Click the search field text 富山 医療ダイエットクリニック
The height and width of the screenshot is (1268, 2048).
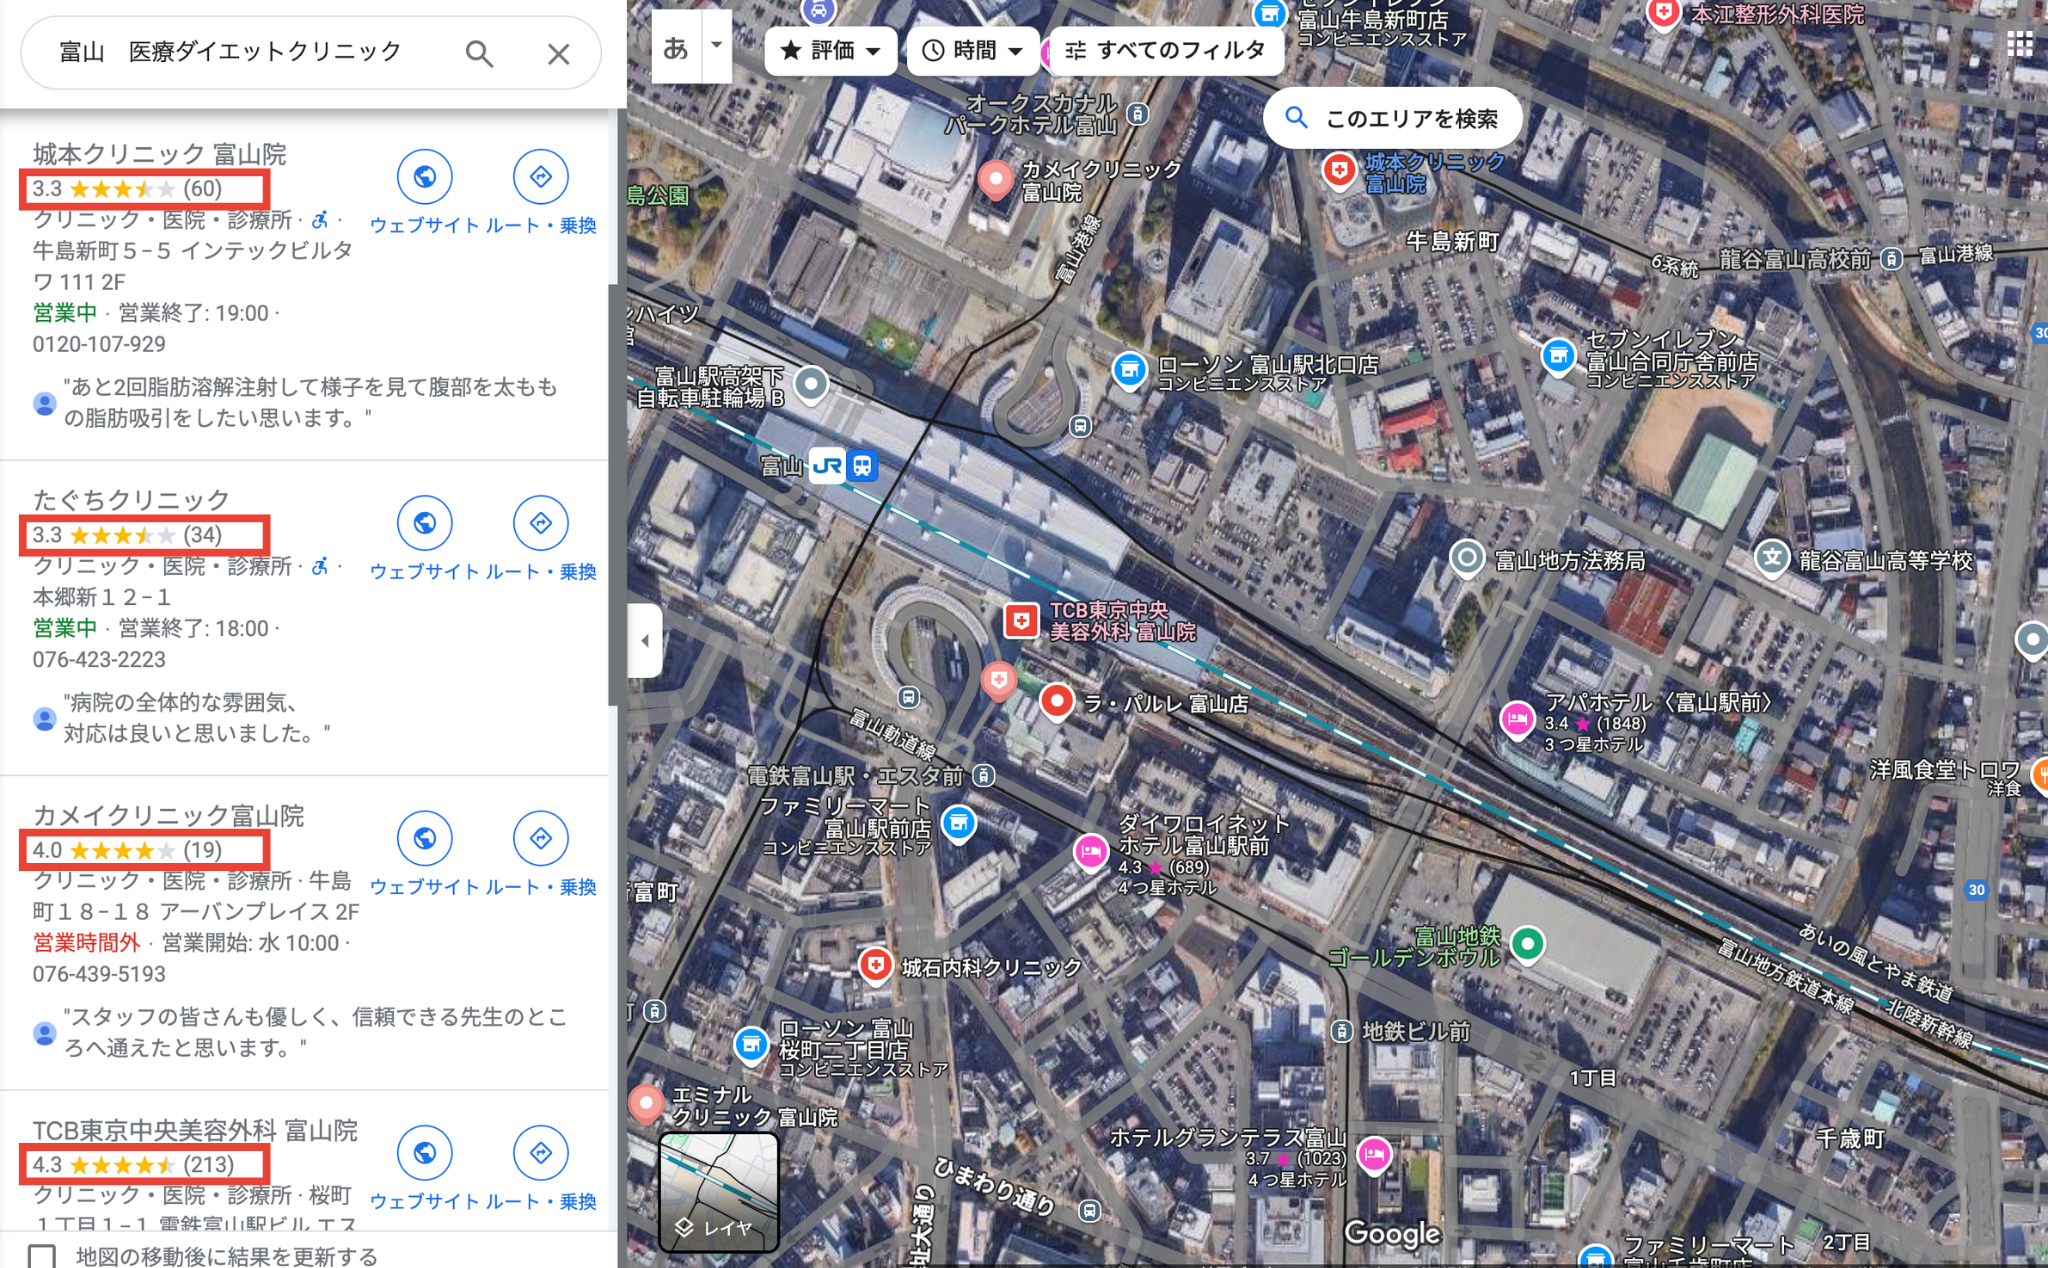pos(230,52)
